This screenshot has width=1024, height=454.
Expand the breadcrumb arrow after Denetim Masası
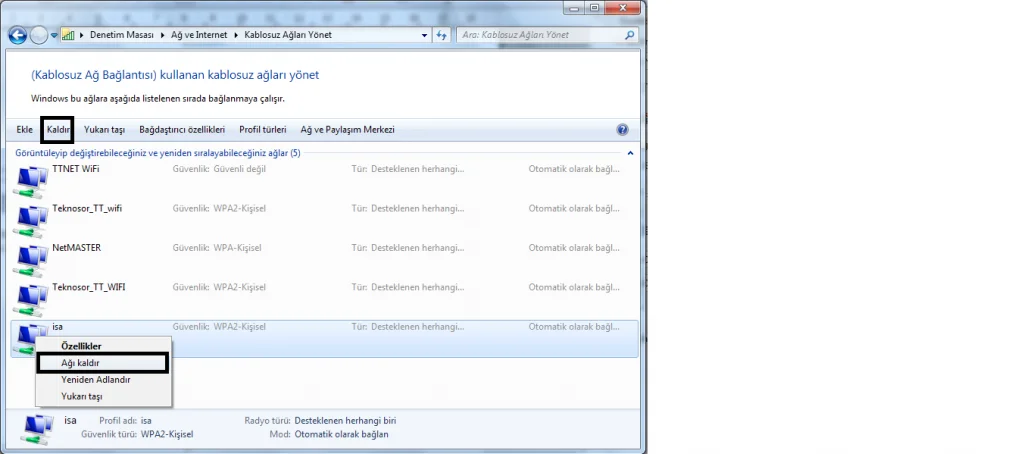coord(161,35)
